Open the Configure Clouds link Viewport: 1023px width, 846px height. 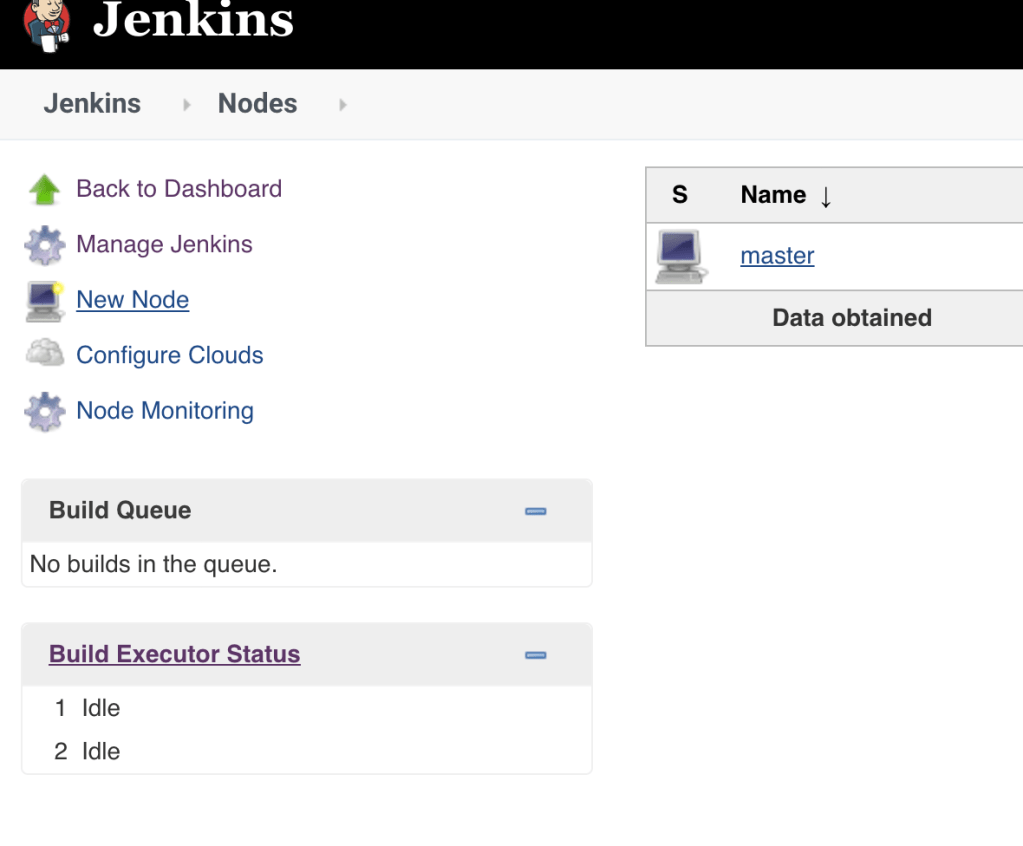[x=169, y=355]
